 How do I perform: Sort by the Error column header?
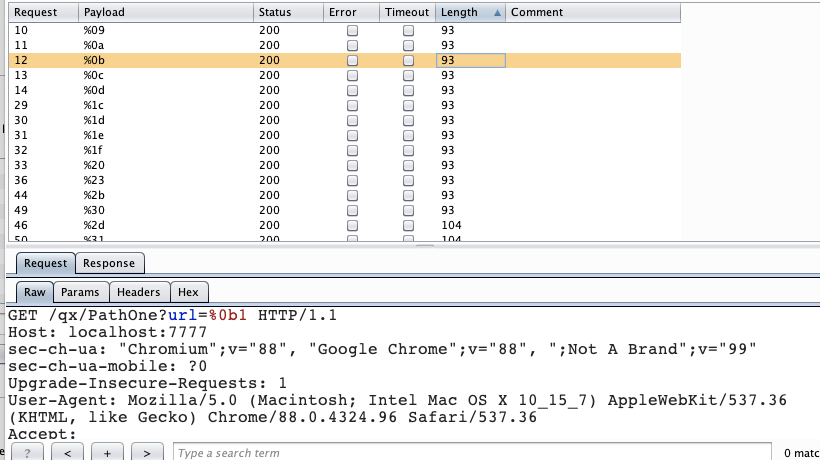(351, 12)
